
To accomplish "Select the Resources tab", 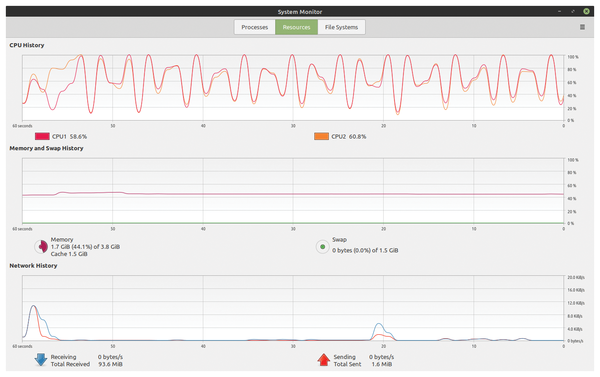I will coord(296,27).
